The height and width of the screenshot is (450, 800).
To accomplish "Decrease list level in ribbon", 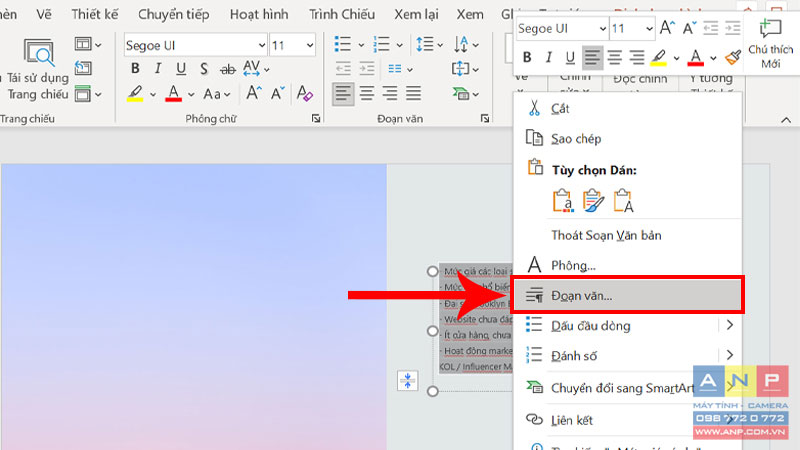I will (343, 68).
